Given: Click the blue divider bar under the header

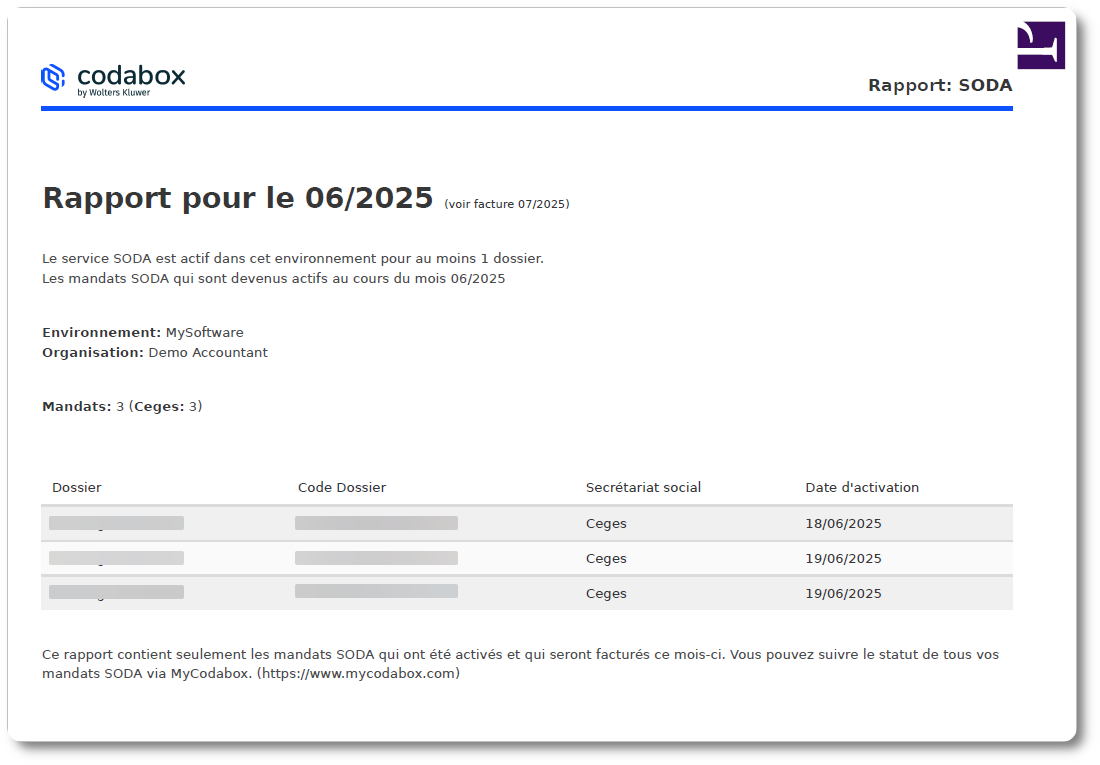Looking at the screenshot, I should tap(527, 109).
